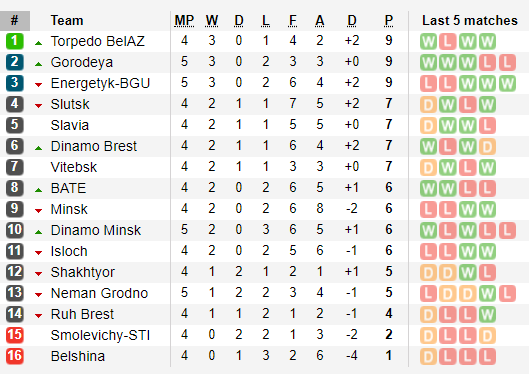Click the red rank 16 badge
529x374 pixels.
coord(15,356)
